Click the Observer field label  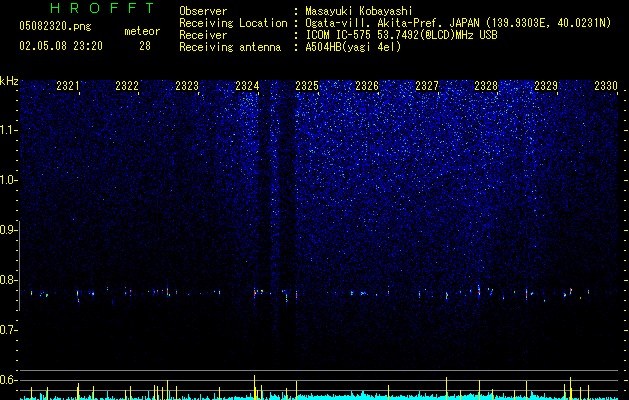pos(203,11)
